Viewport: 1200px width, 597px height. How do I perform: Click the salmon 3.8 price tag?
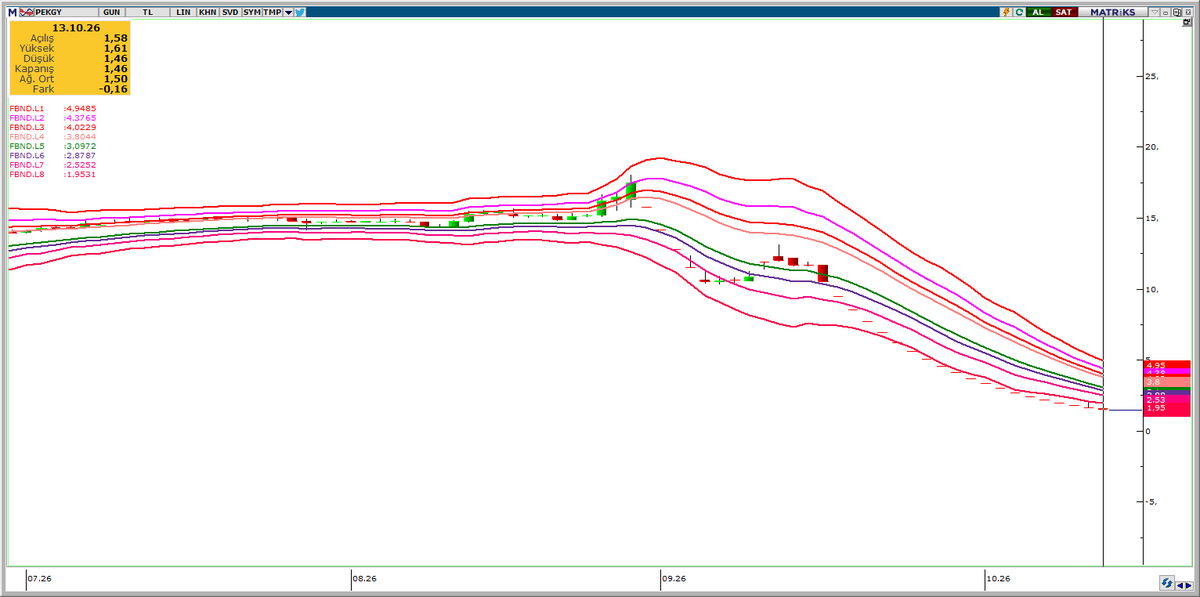pos(1166,382)
